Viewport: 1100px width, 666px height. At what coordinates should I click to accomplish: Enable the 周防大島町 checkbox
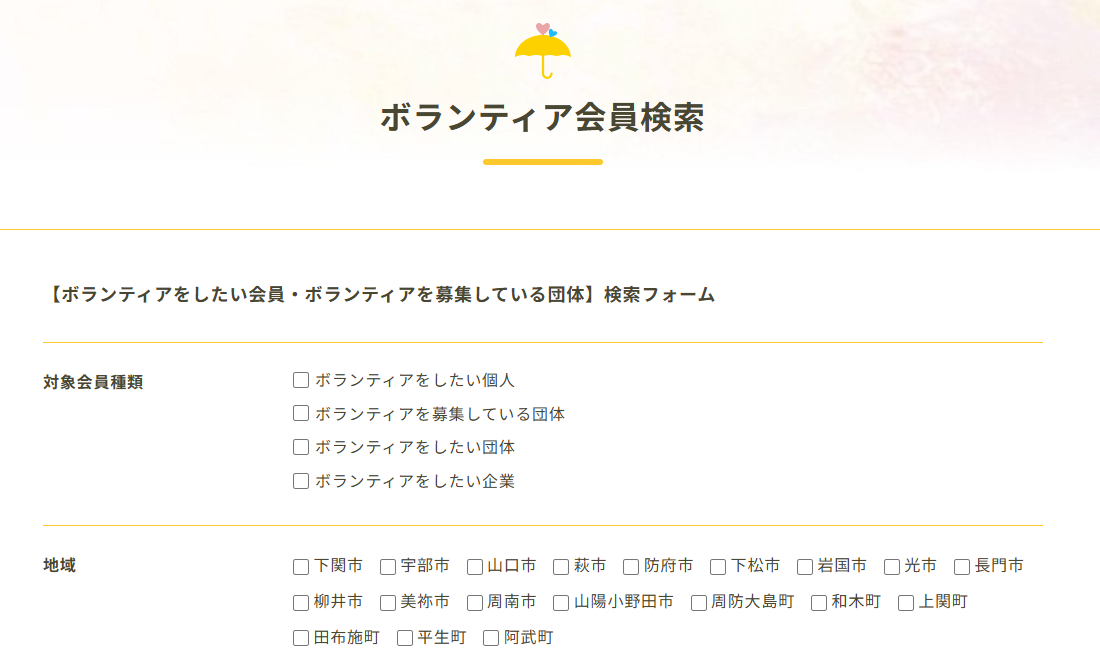tap(697, 602)
